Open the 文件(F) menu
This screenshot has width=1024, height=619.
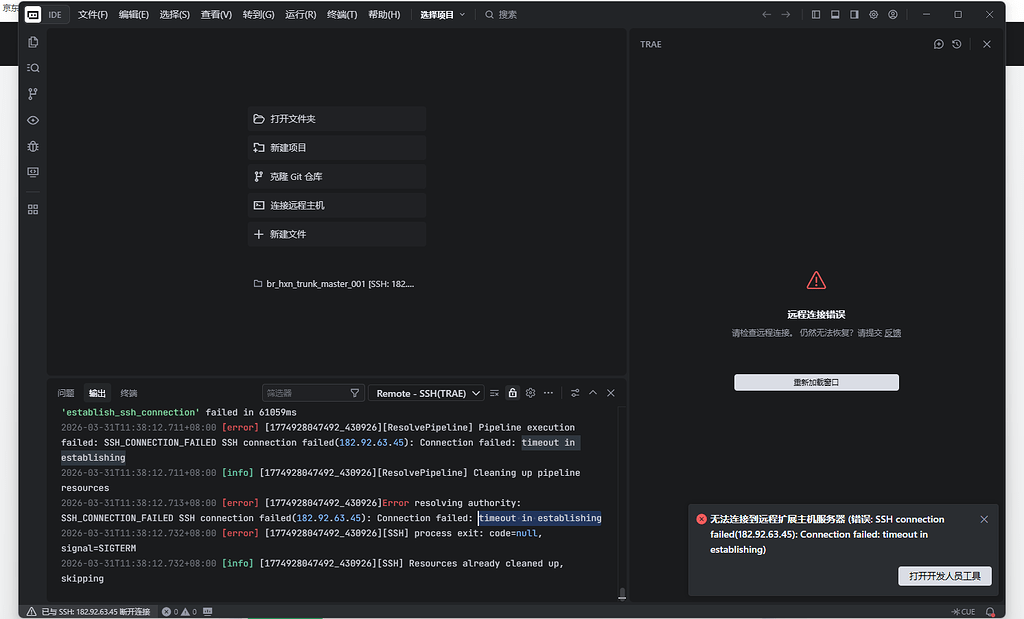tap(93, 14)
